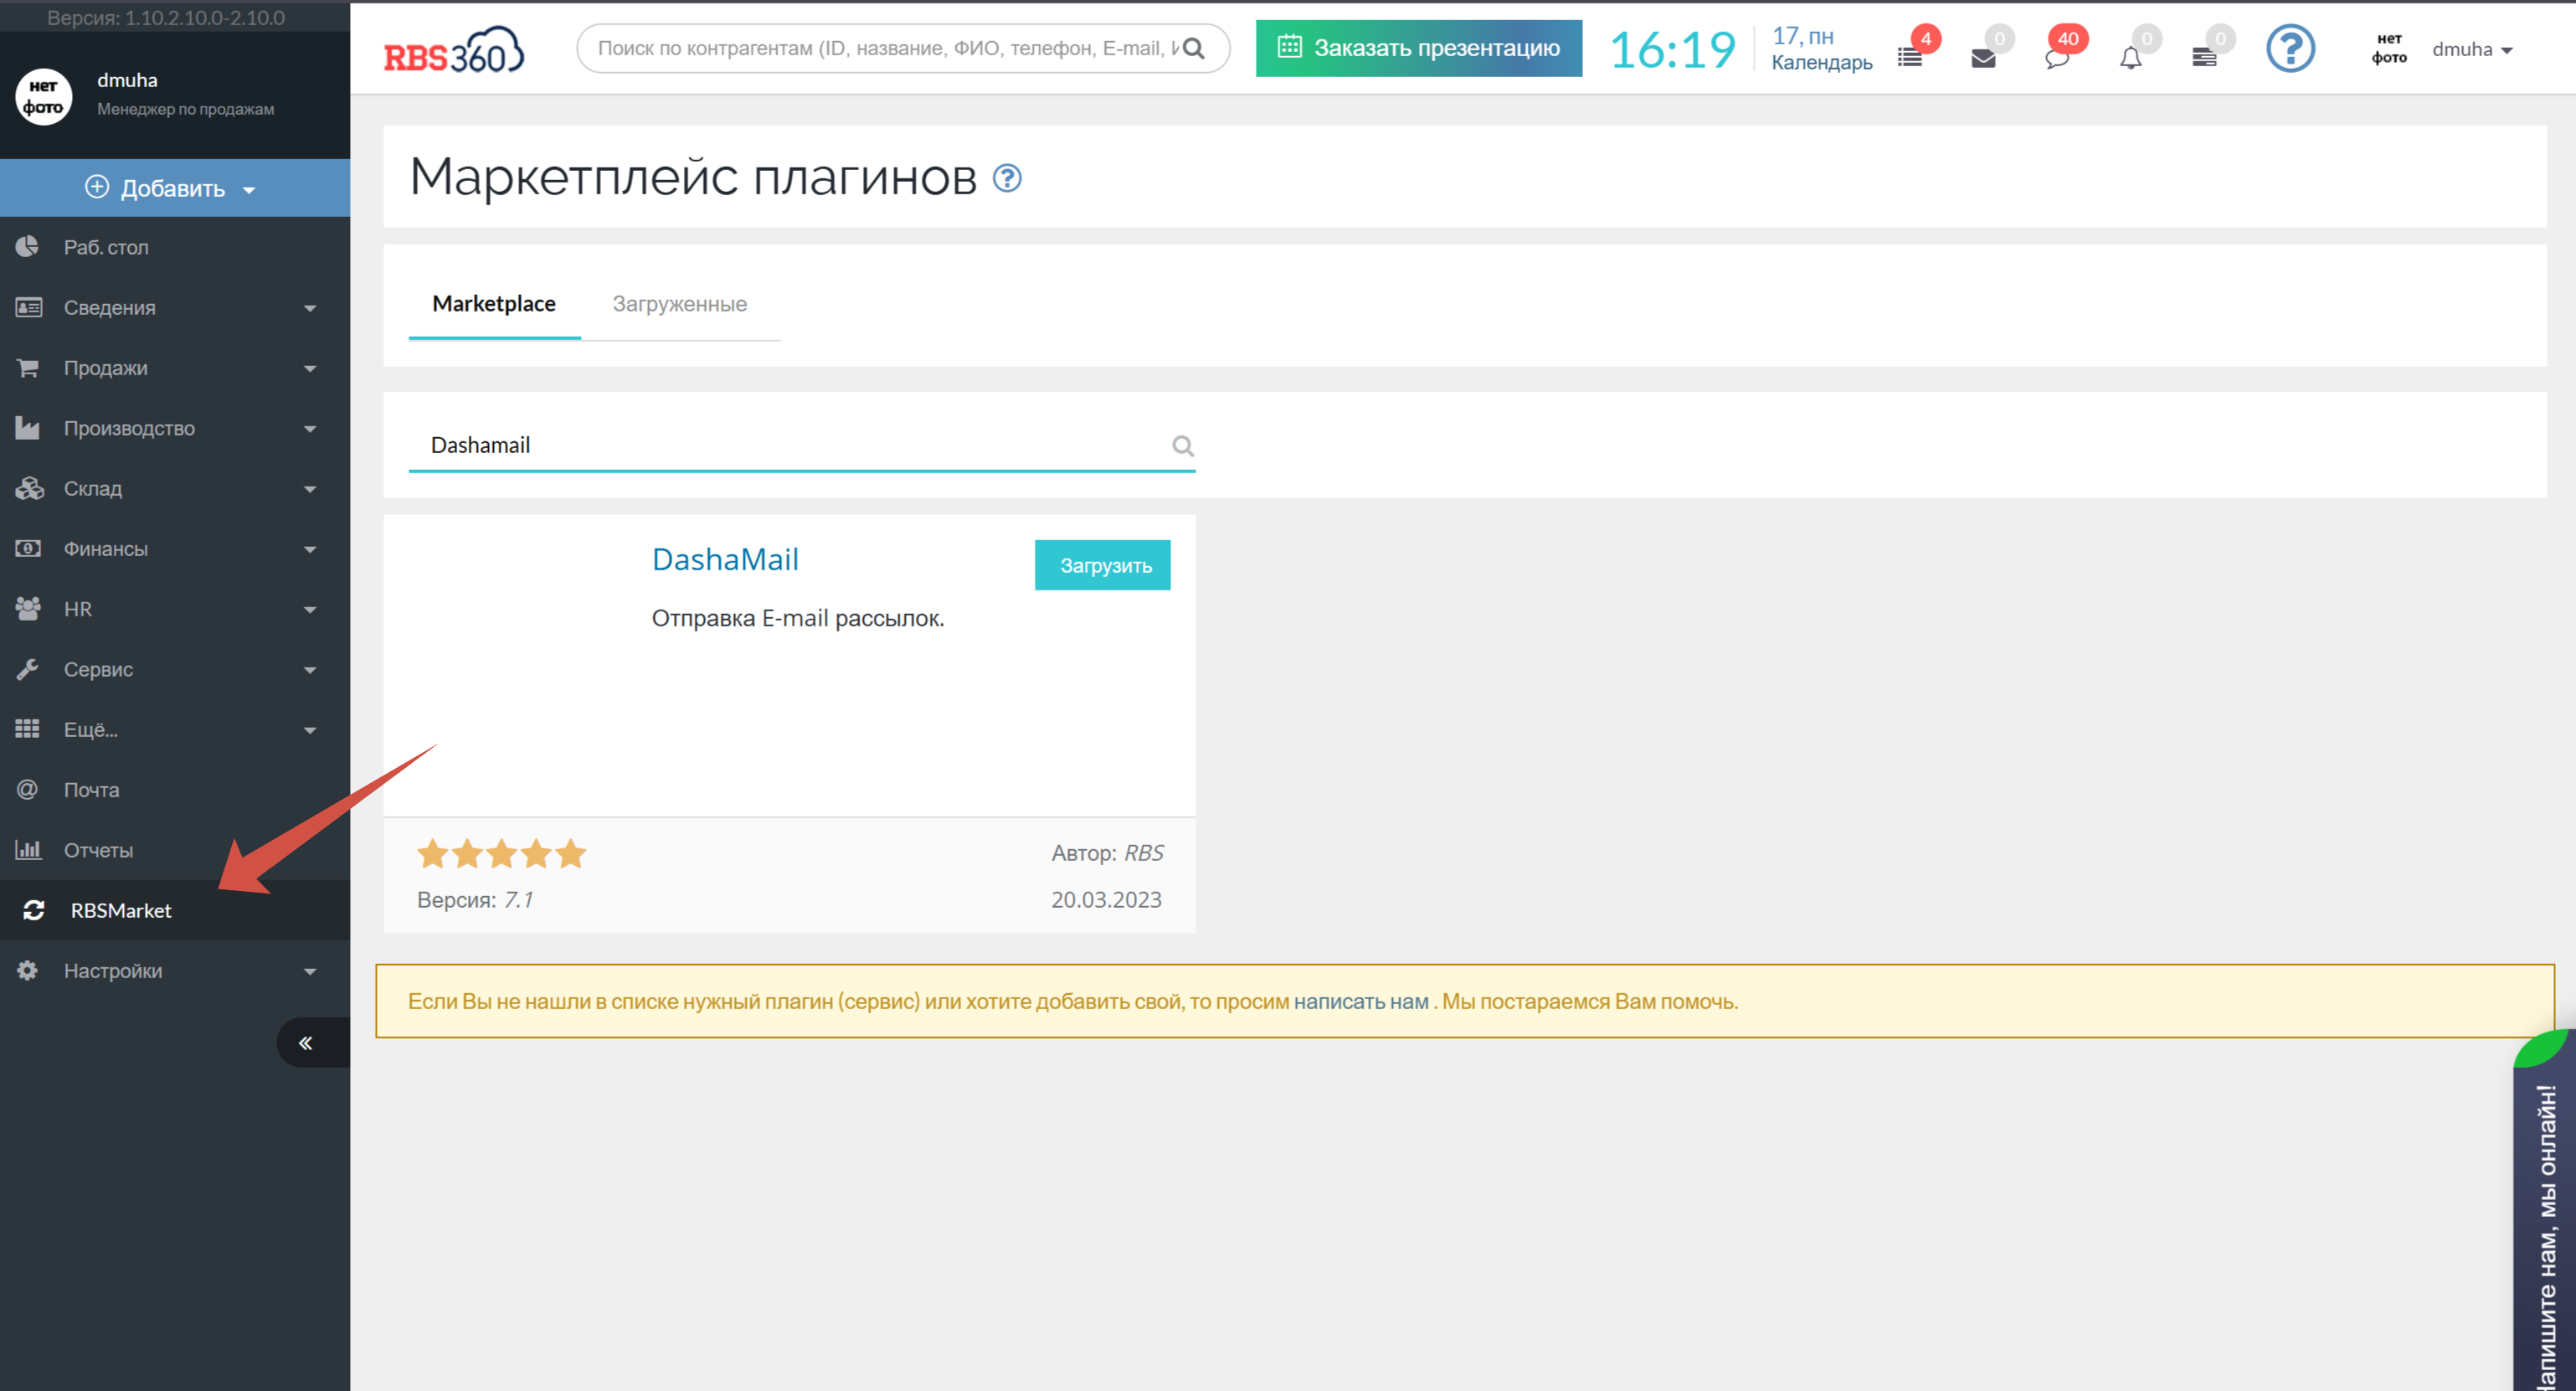Open Отчеты in sidebar
Viewport: 2576px width, 1391px height.
pyautogui.click(x=175, y=850)
